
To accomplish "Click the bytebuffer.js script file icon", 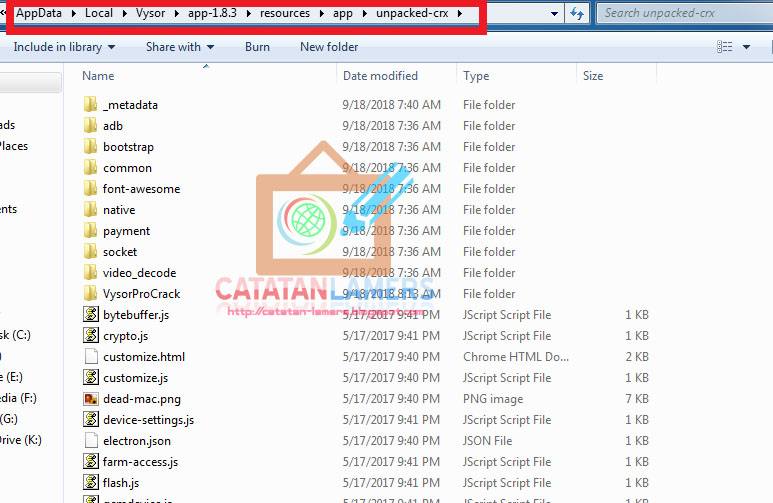I will pos(91,314).
